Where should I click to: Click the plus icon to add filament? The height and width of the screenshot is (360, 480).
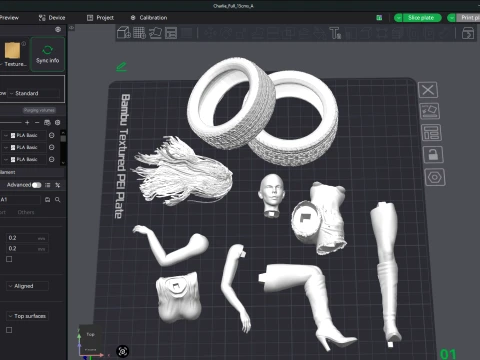click(27, 123)
